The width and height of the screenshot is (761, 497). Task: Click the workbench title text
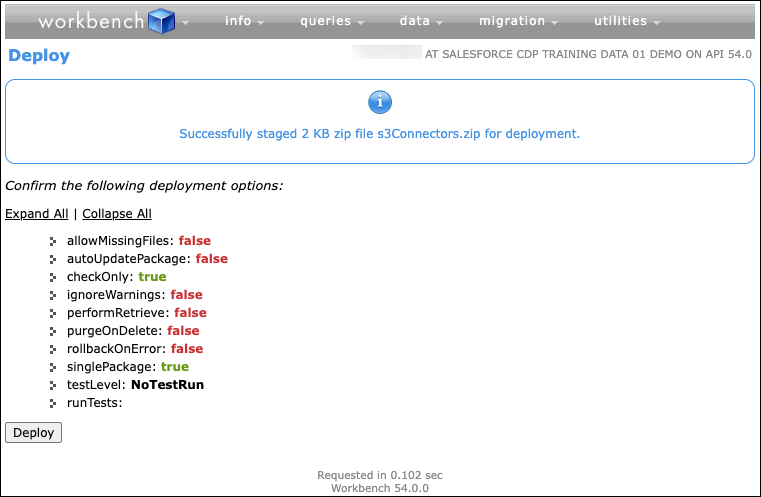click(91, 21)
